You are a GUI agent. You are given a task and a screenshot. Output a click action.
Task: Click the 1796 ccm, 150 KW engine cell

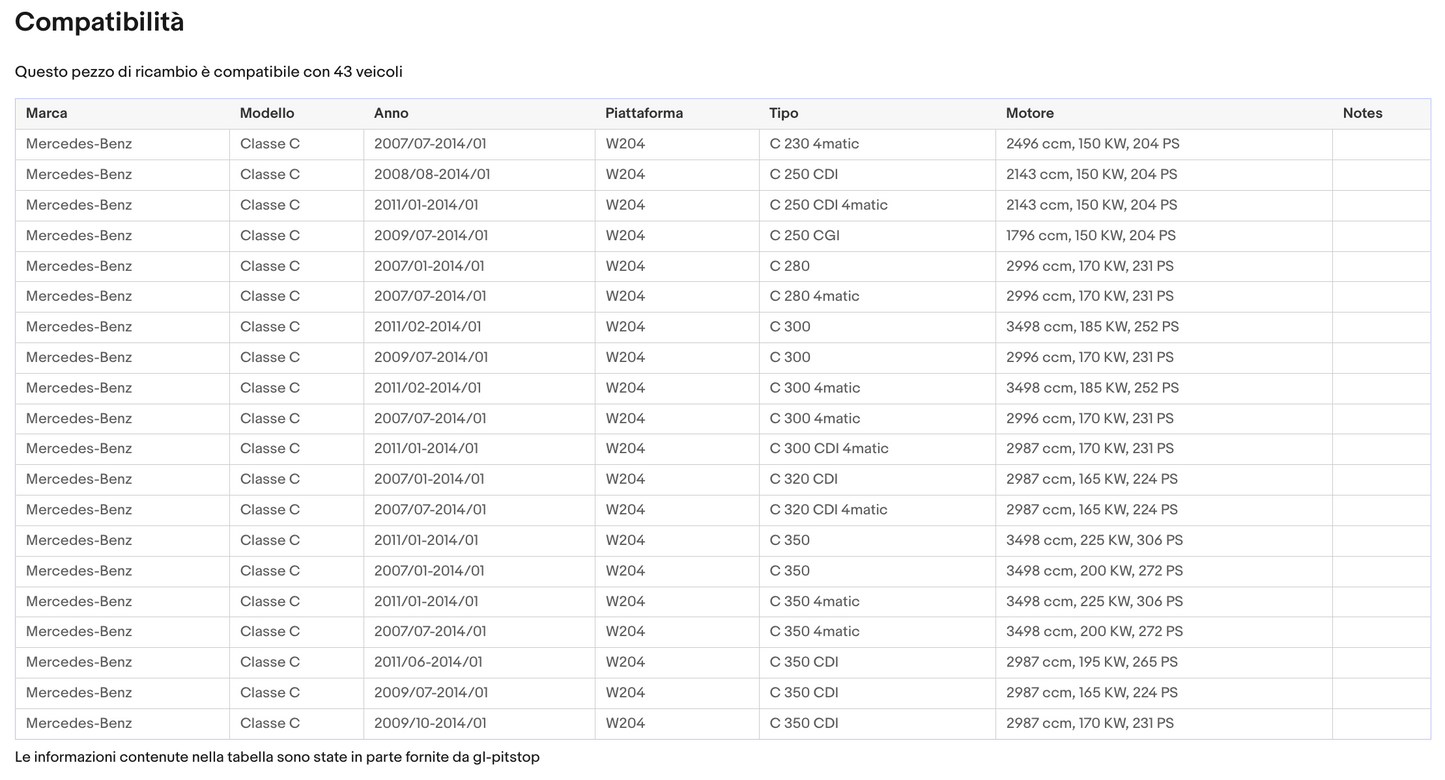1091,236
